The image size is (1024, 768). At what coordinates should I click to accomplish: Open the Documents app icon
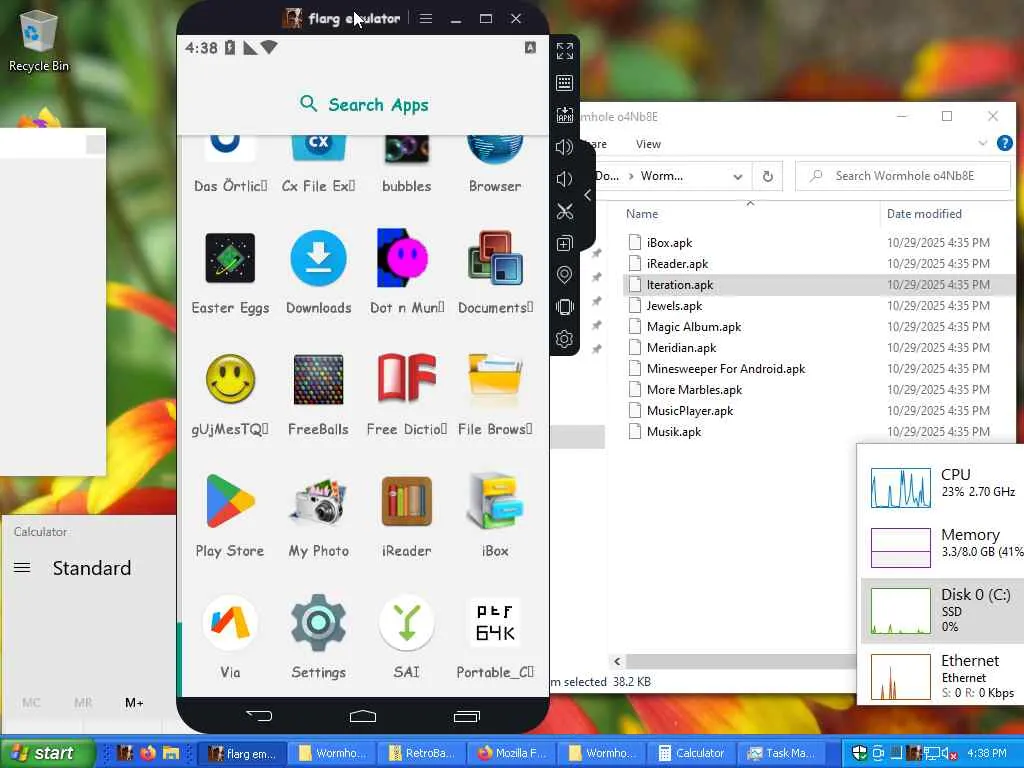point(495,259)
